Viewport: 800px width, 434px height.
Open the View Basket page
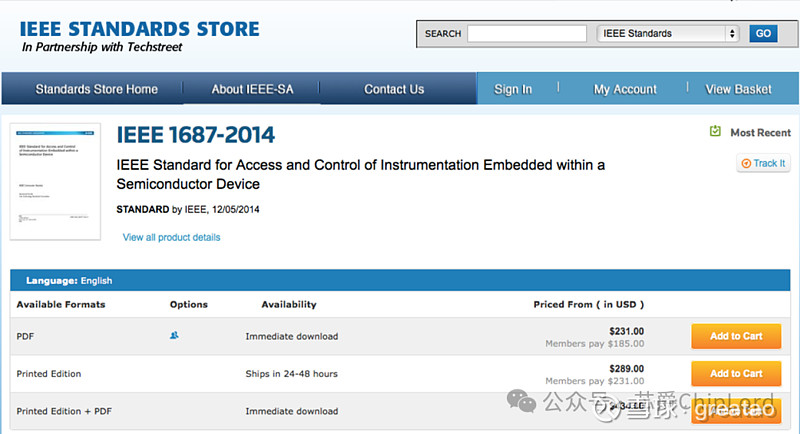coord(738,89)
